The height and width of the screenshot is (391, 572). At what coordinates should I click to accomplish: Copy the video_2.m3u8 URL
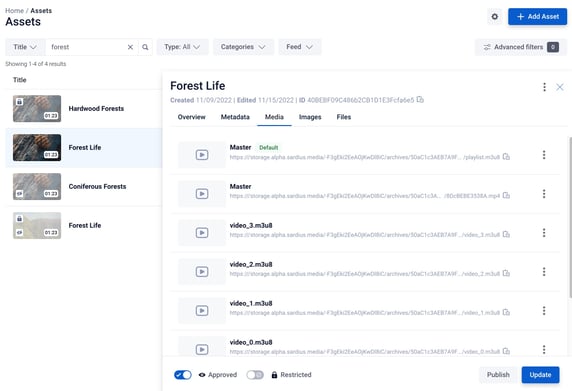click(x=506, y=274)
